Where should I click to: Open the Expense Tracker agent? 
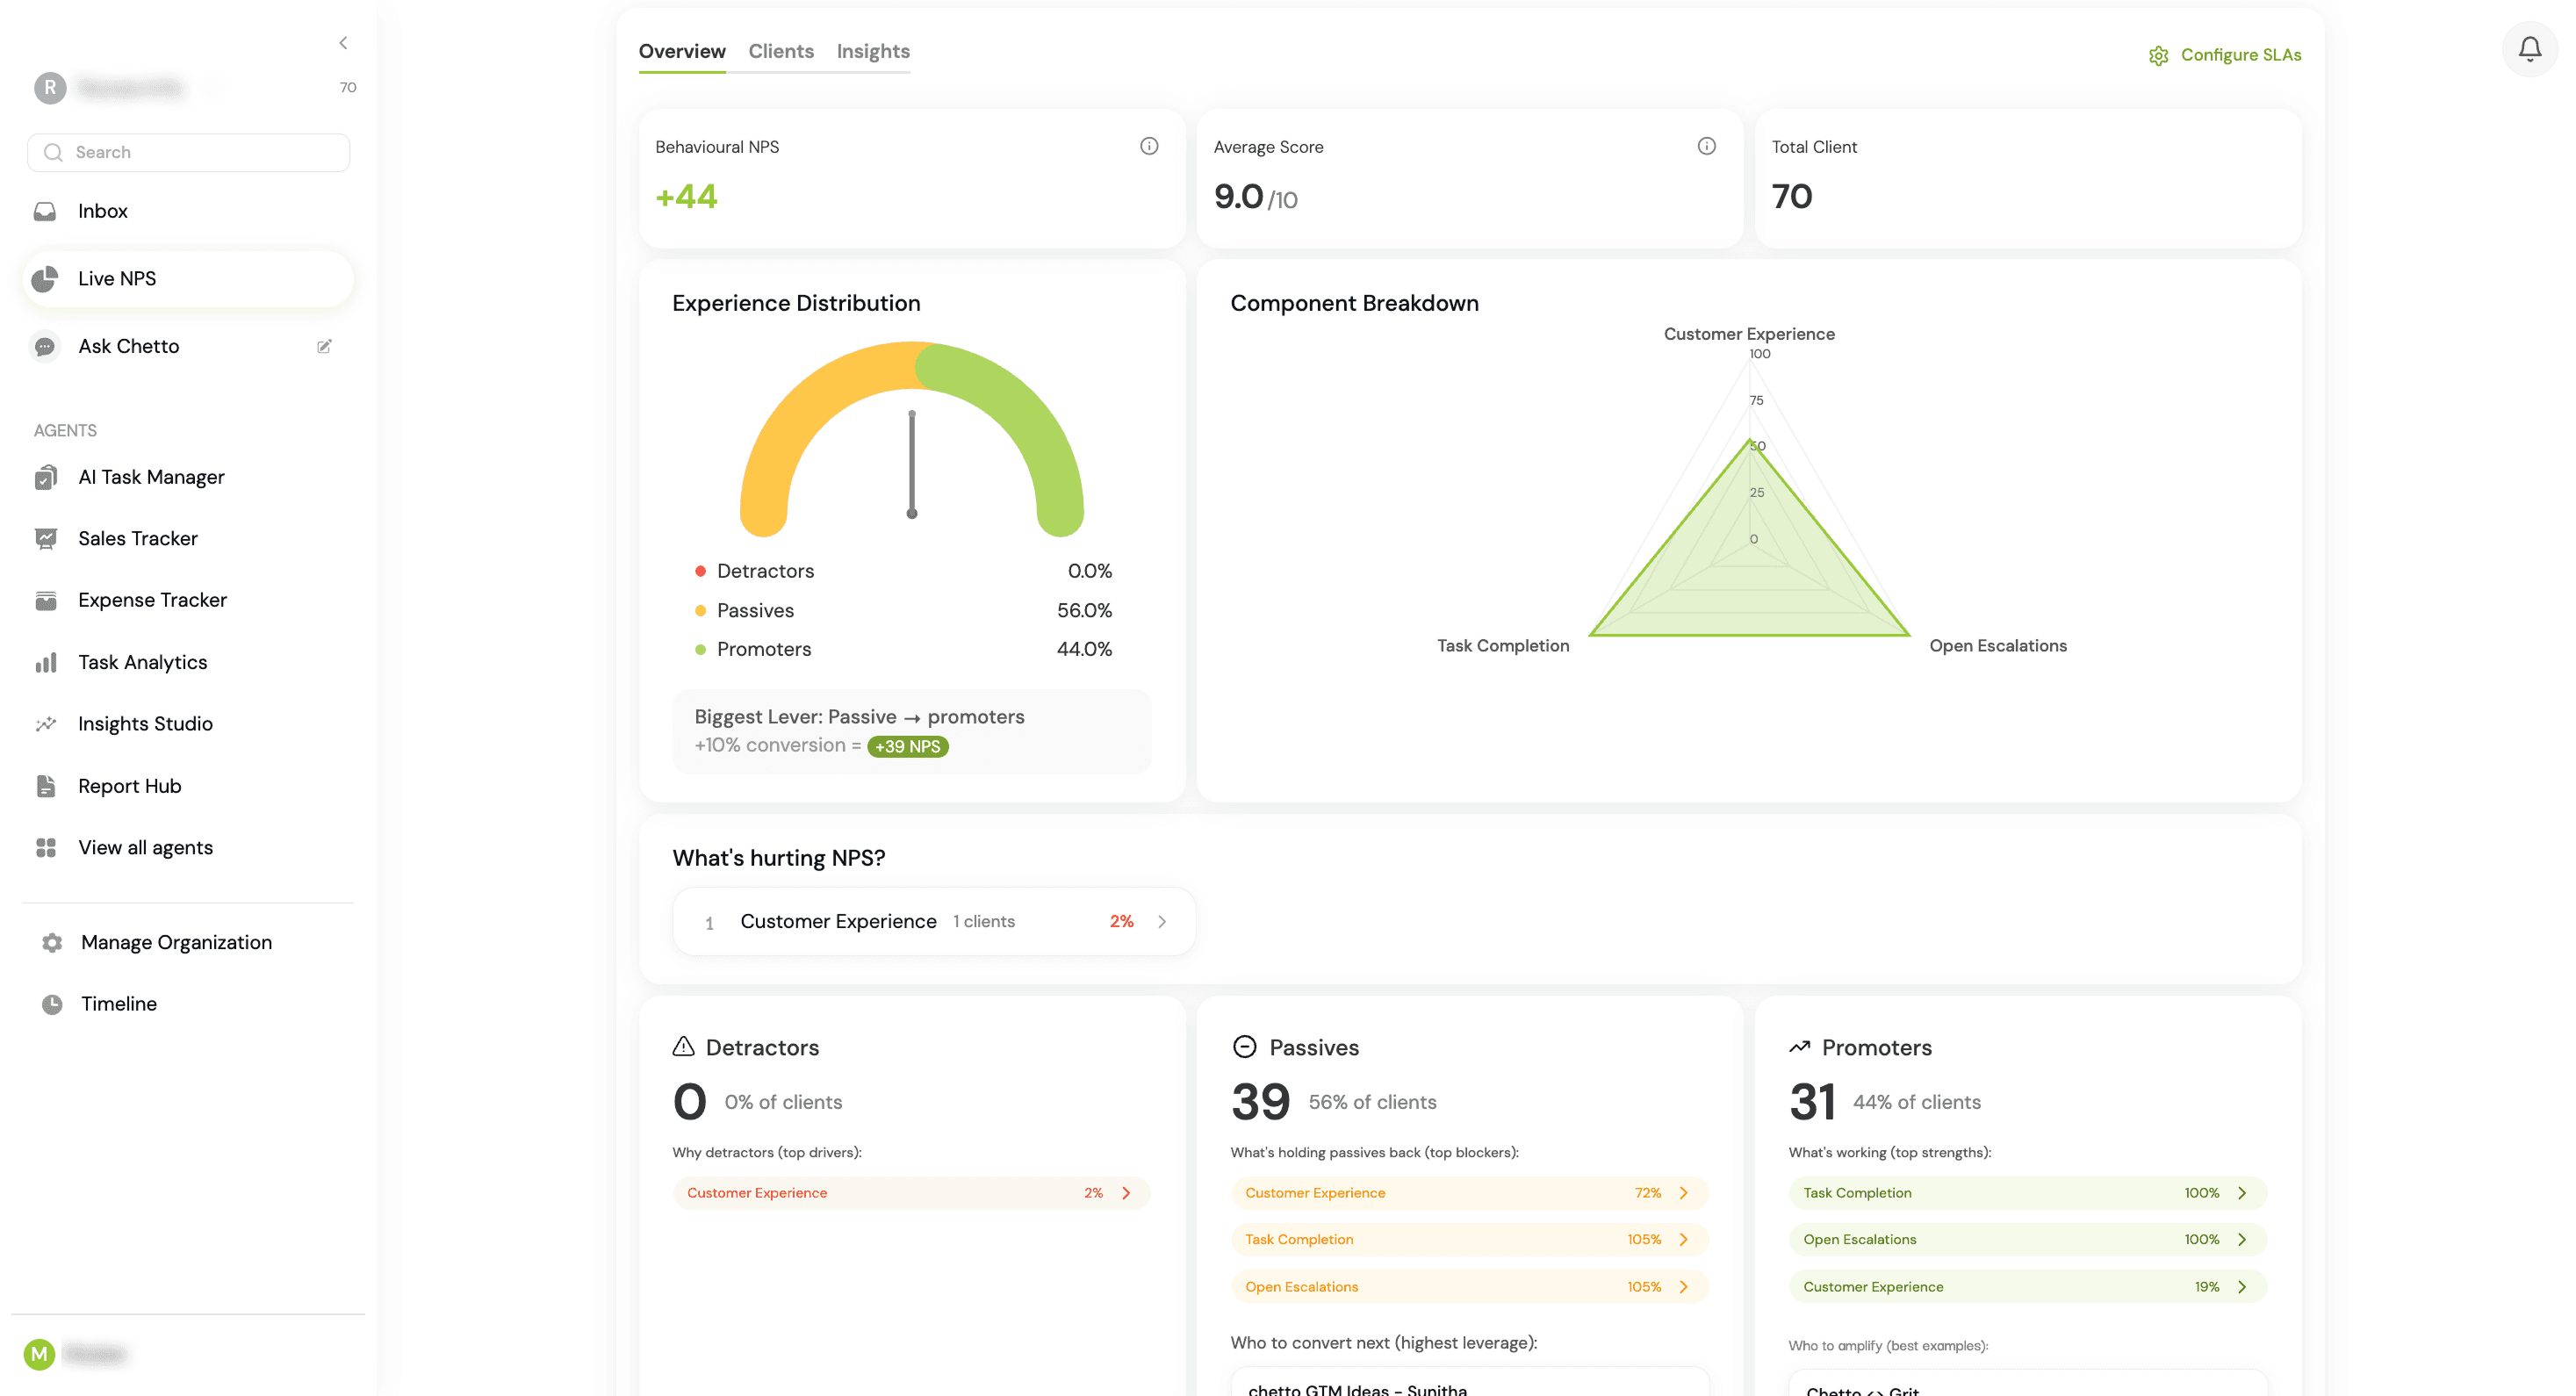click(x=152, y=600)
